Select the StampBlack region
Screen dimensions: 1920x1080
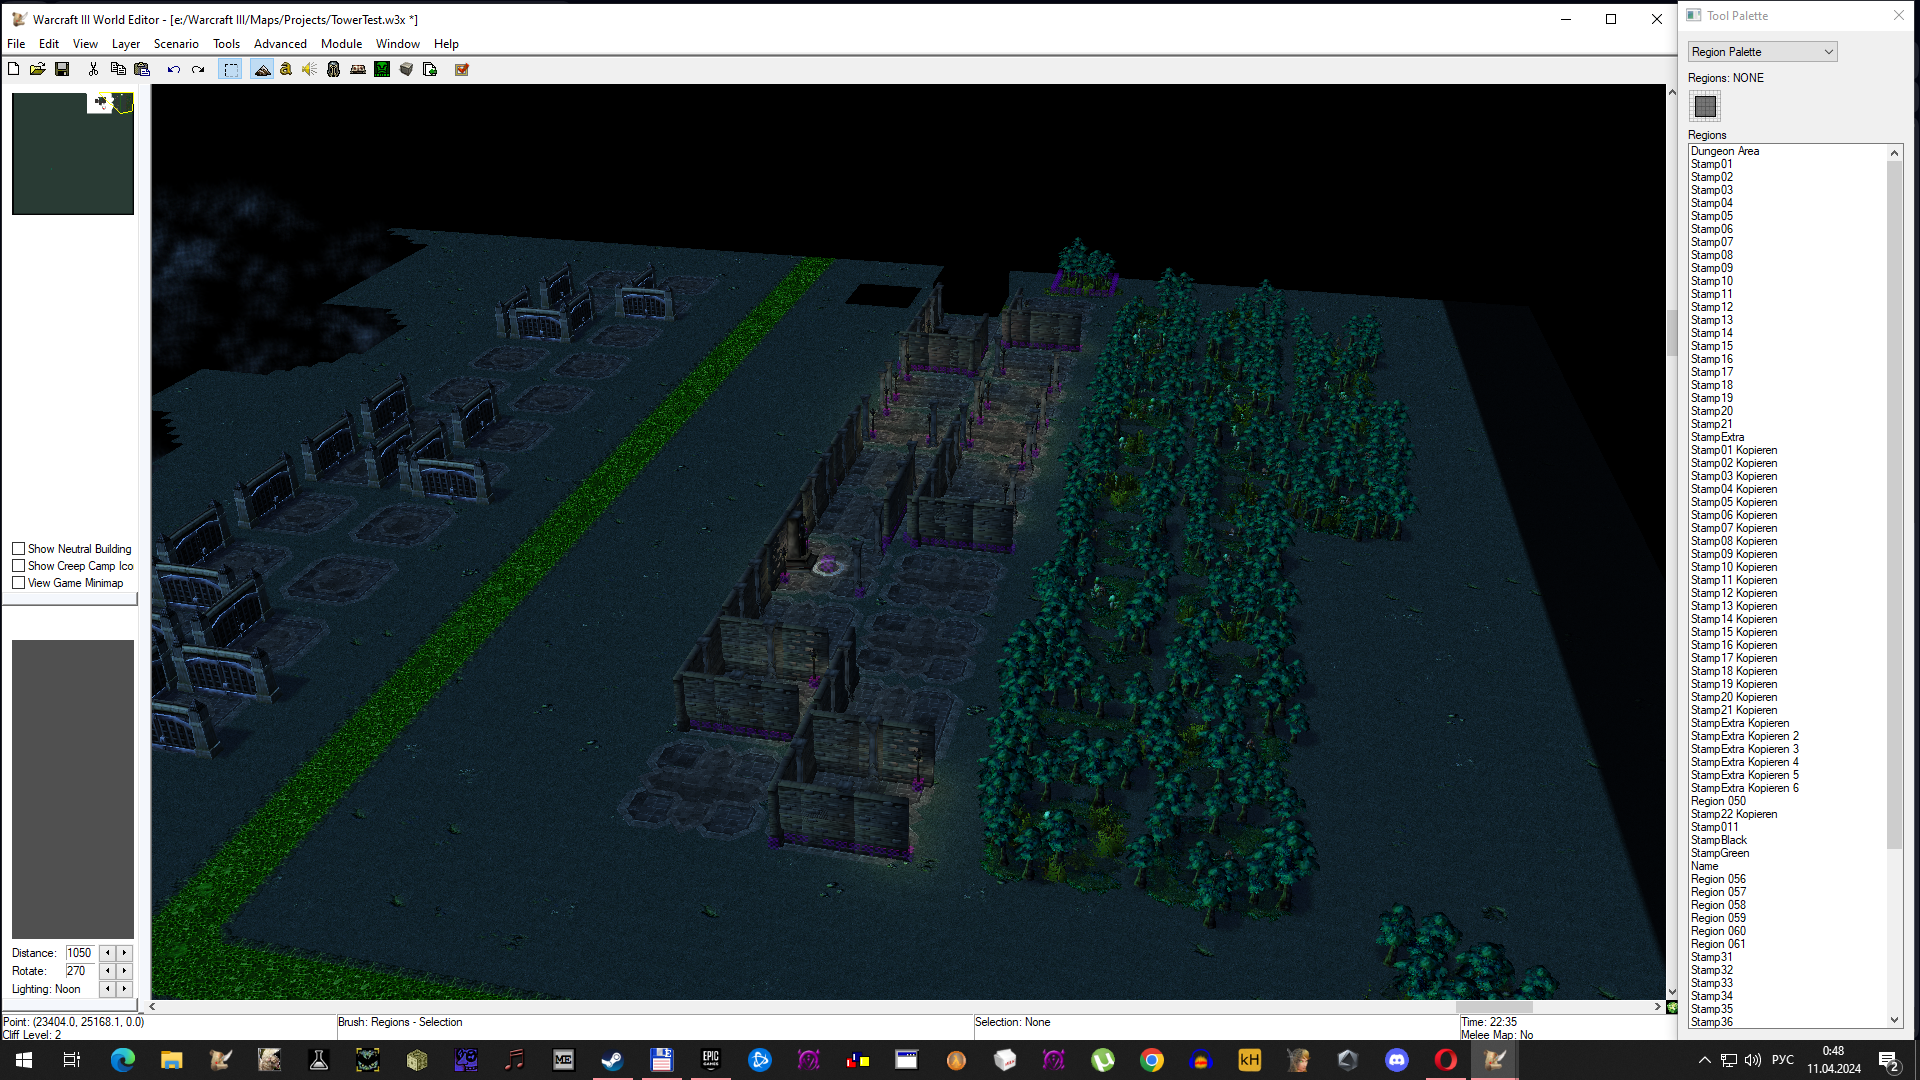pos(1719,840)
